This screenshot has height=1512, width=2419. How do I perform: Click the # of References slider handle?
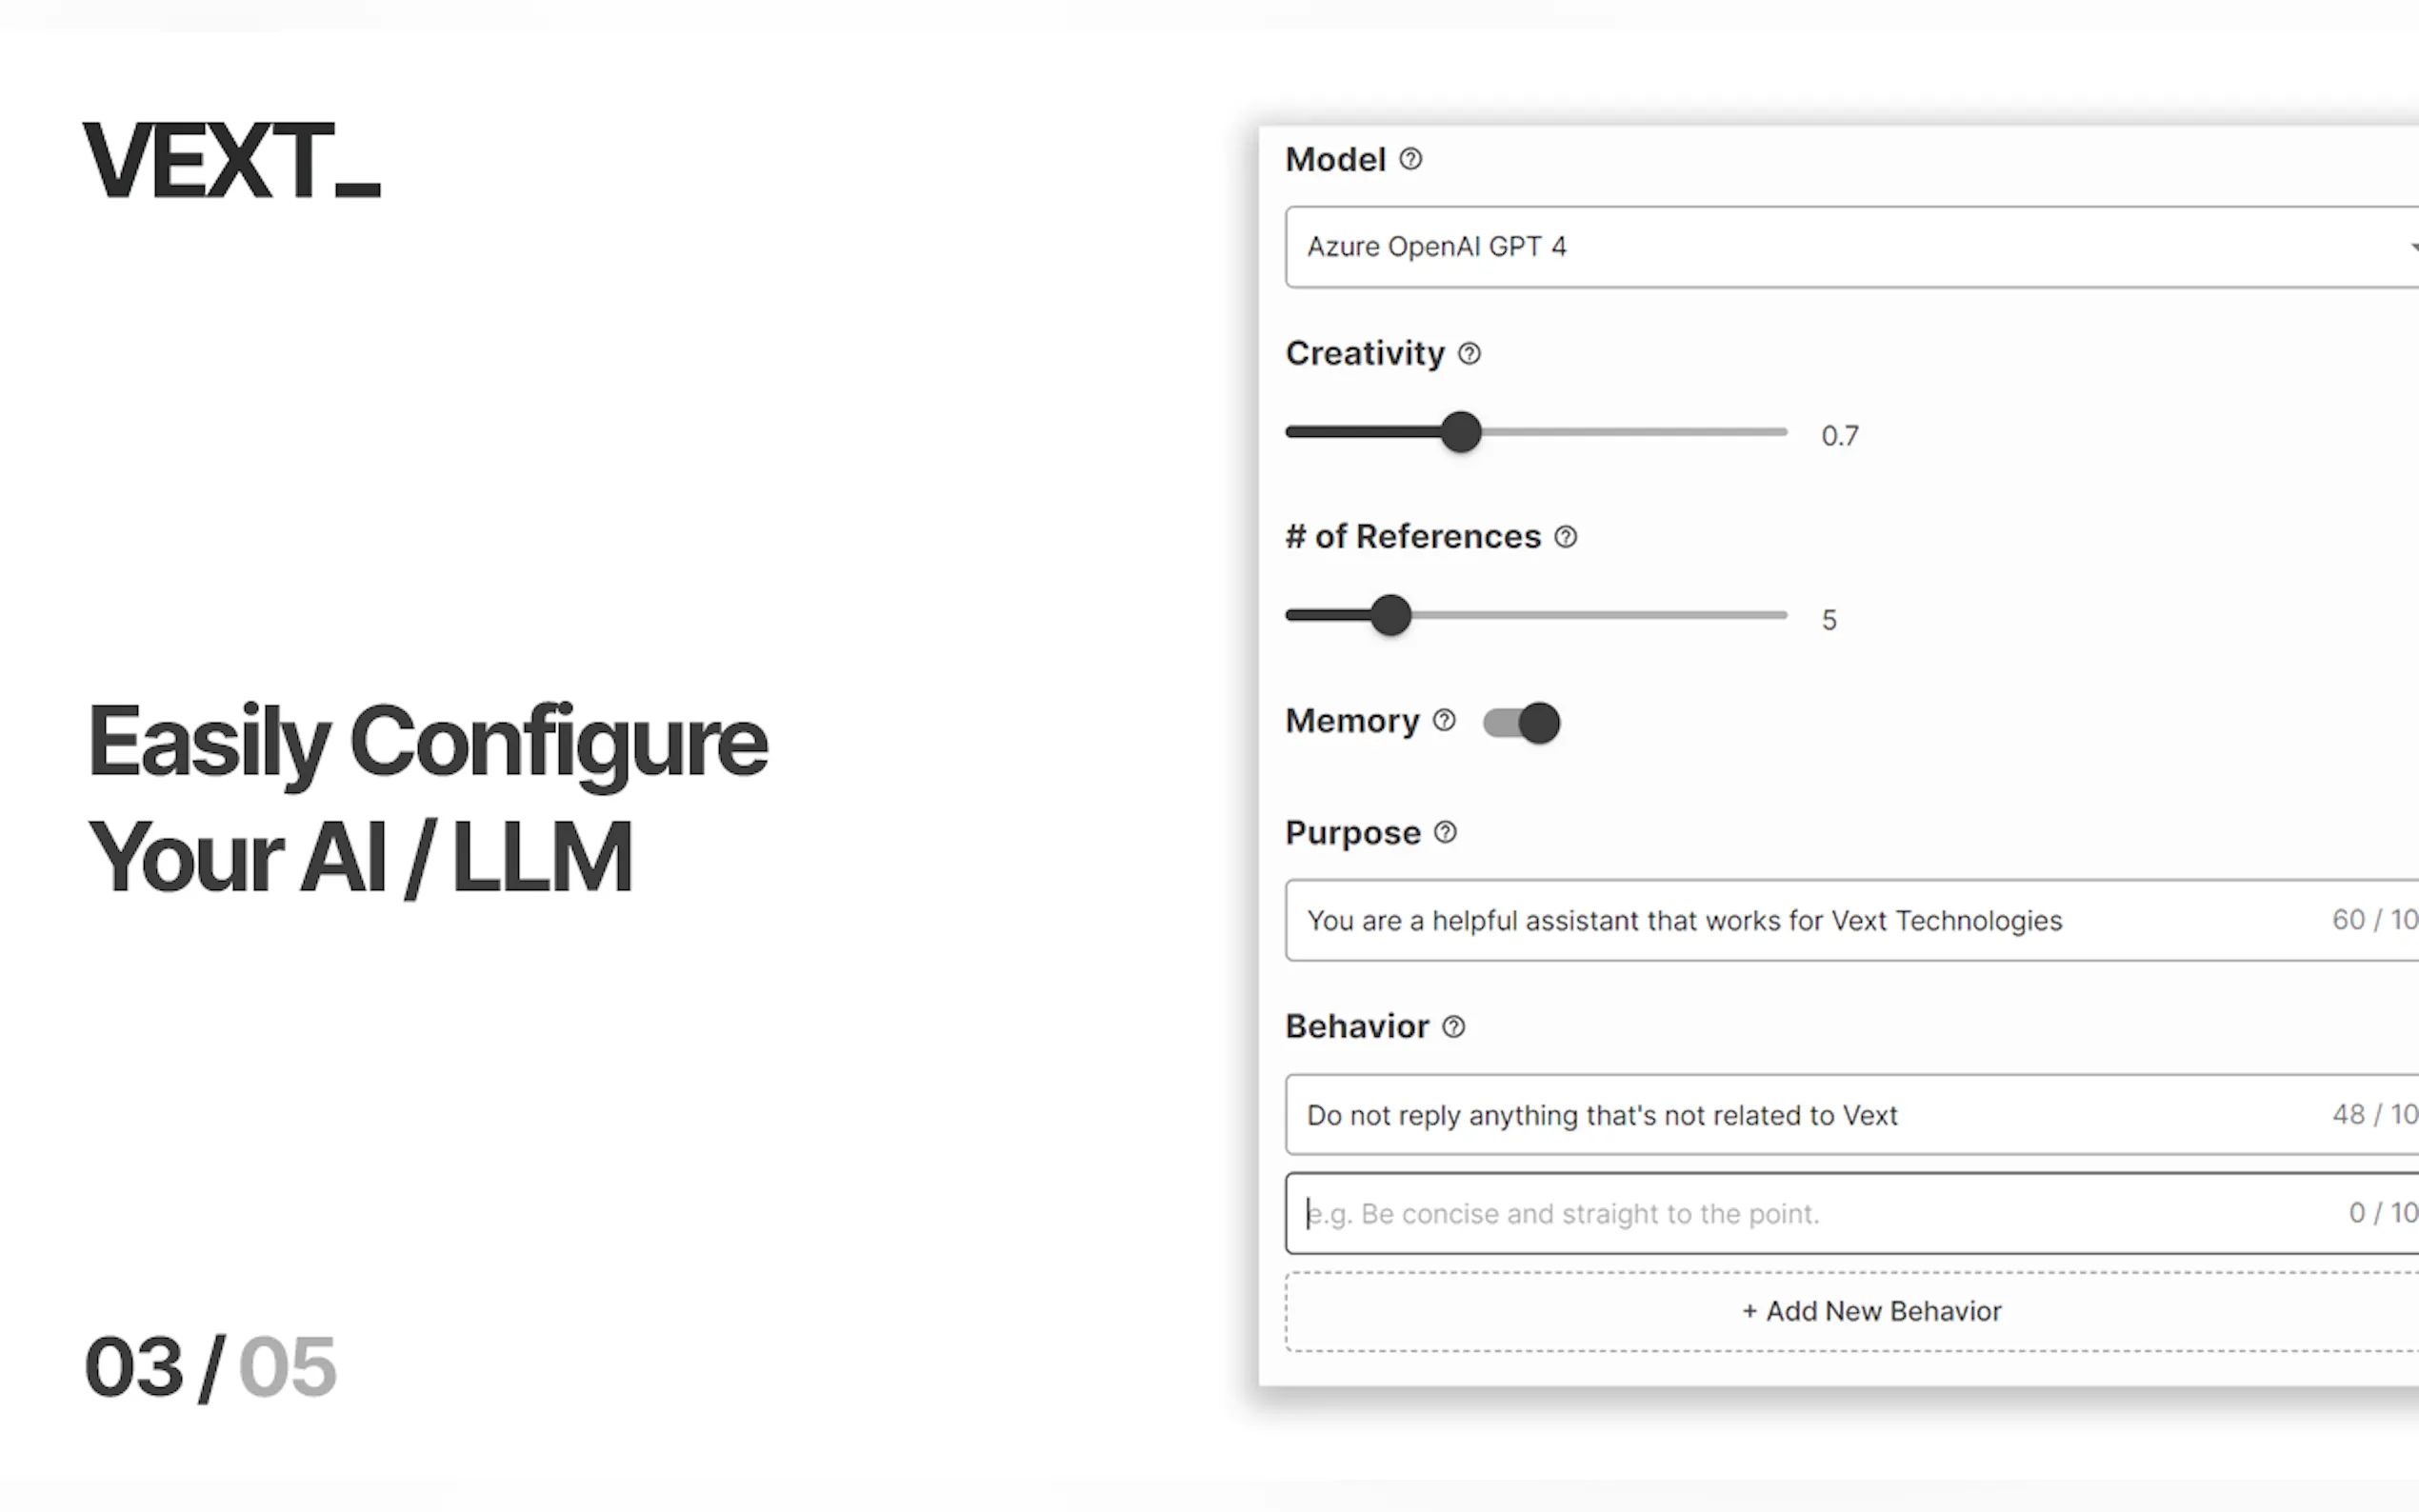[x=1390, y=615]
